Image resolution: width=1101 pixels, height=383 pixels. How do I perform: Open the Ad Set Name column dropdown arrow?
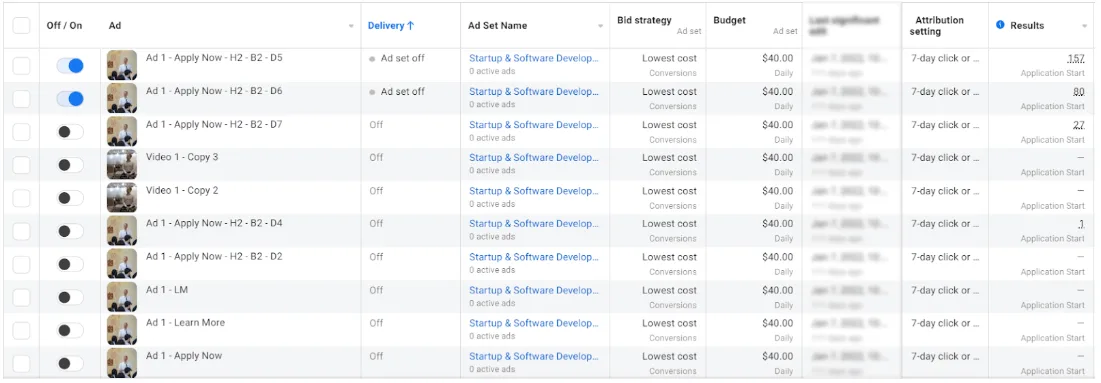pos(600,26)
